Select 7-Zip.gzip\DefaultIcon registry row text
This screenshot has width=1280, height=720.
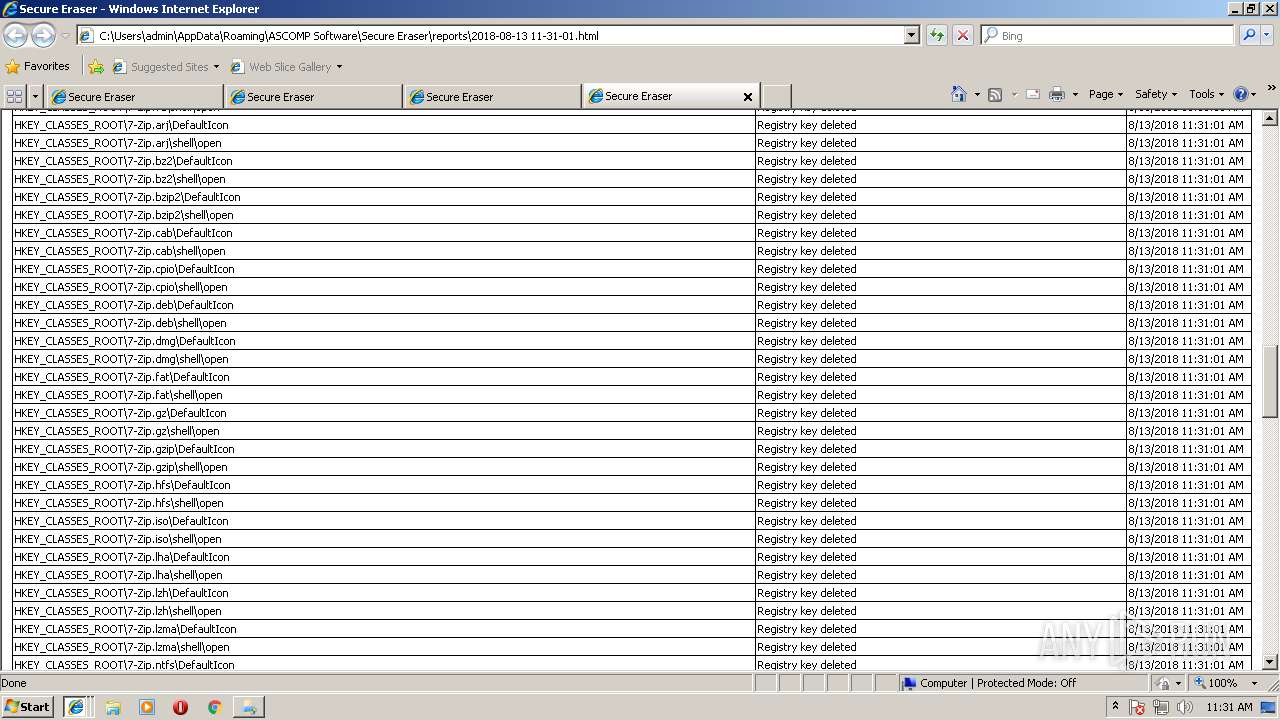click(124, 449)
